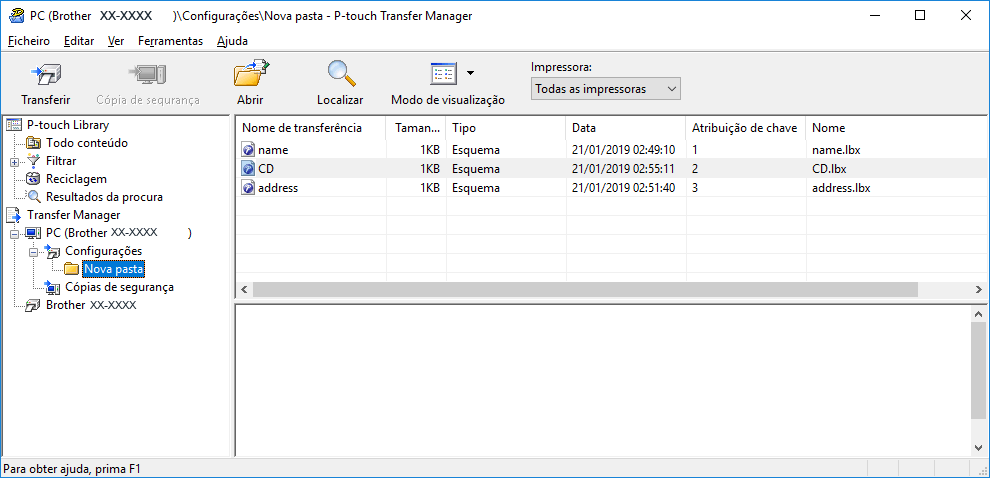Viewport: 990px width, 478px height.
Task: Select Resultados da procura tree item
Action: pos(104,197)
